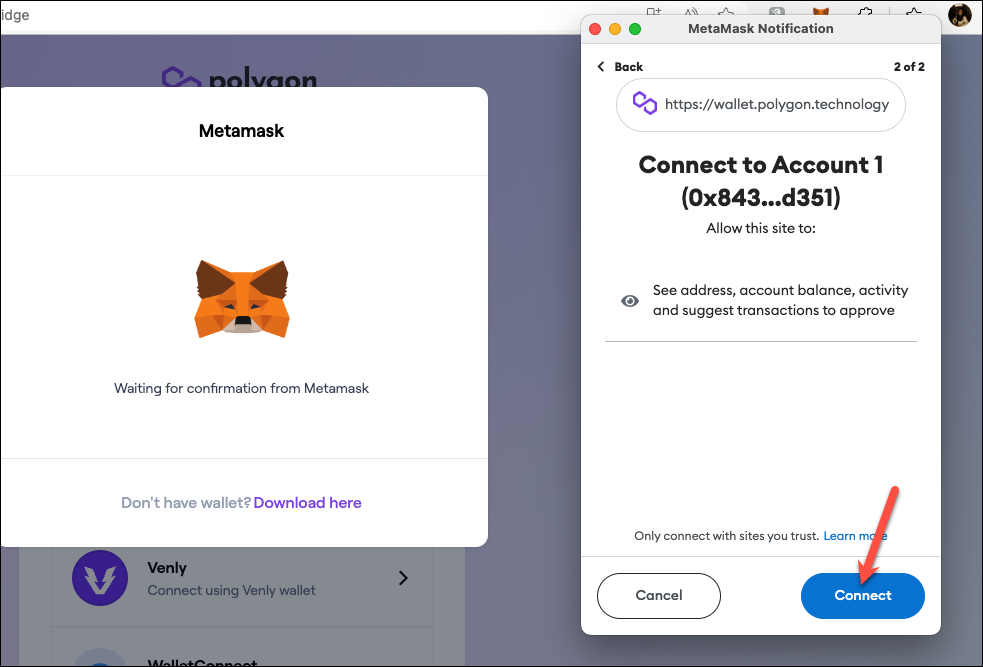Click the 'See address, account balance' permission text
Image resolution: width=983 pixels, height=667 pixels.
point(781,300)
